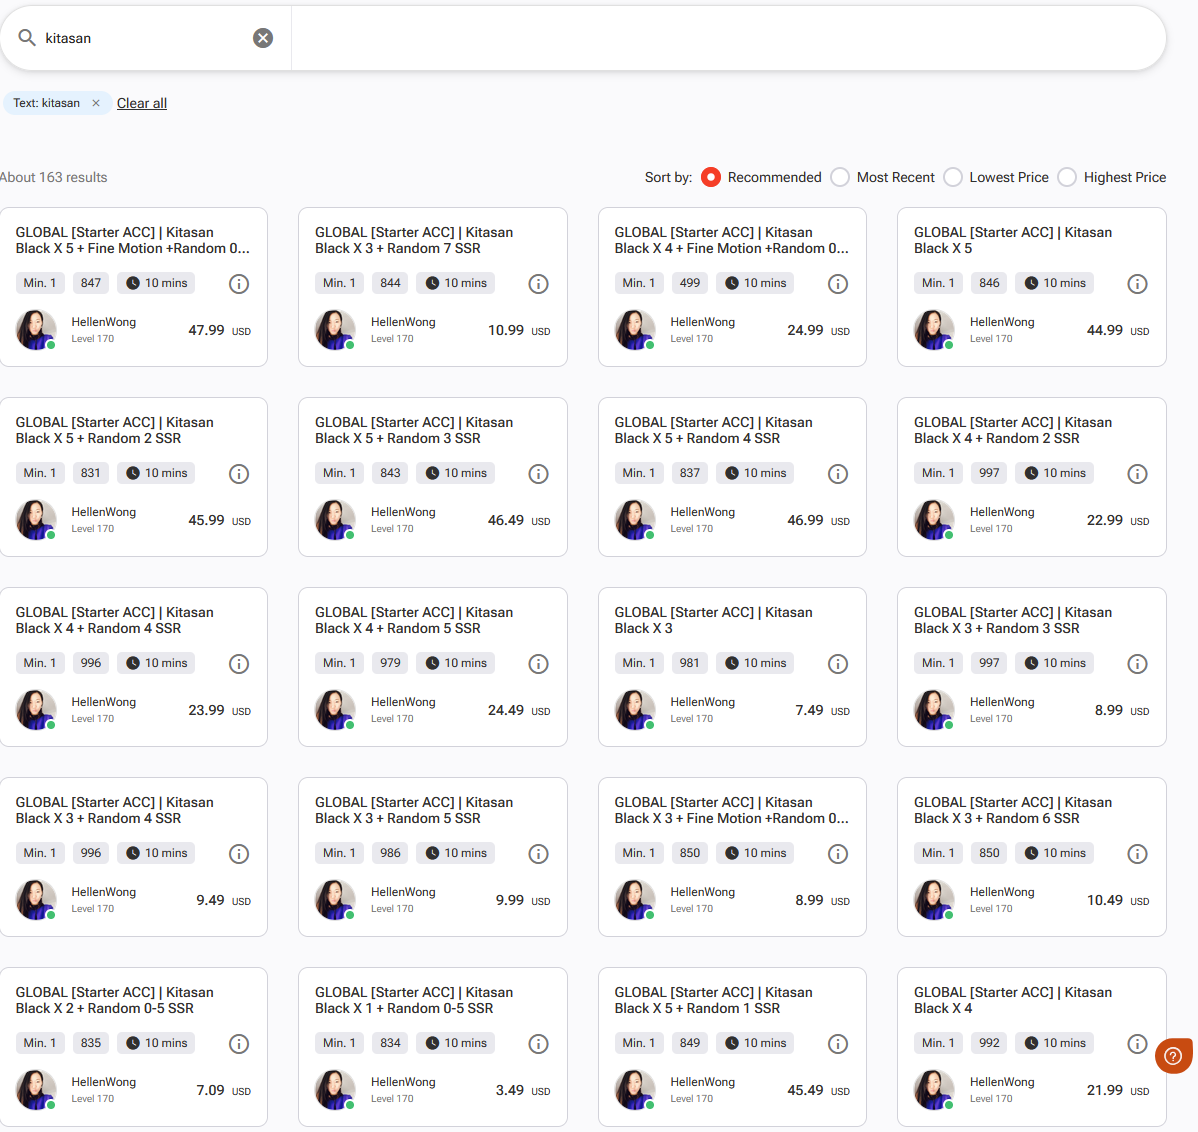This screenshot has height=1132, width=1198.
Task: Click HellenWong avatar on 47.99 USD listing
Action: [36, 330]
